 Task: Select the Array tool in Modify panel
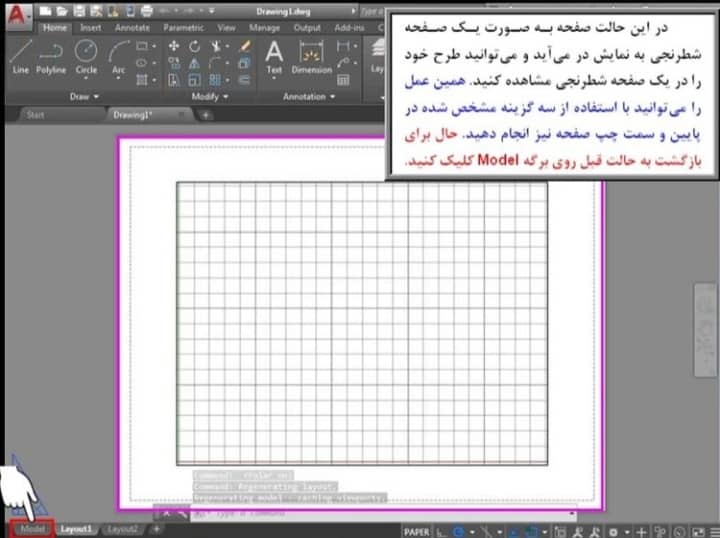pos(215,80)
